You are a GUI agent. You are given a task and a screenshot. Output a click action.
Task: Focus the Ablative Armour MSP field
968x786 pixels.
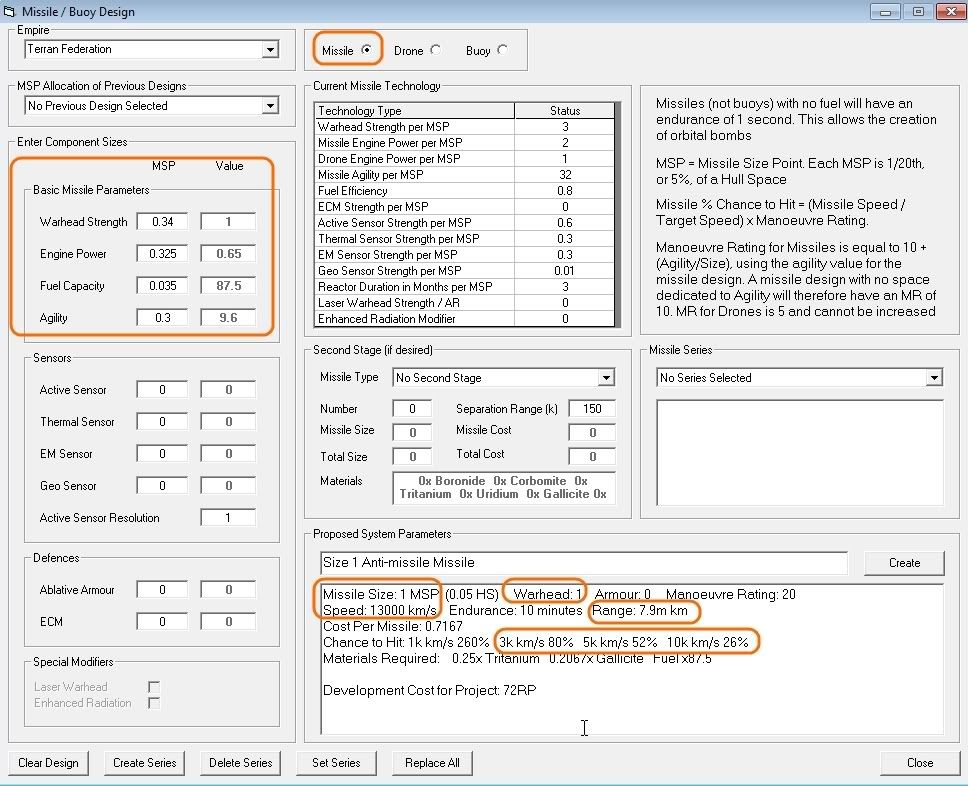(162, 590)
